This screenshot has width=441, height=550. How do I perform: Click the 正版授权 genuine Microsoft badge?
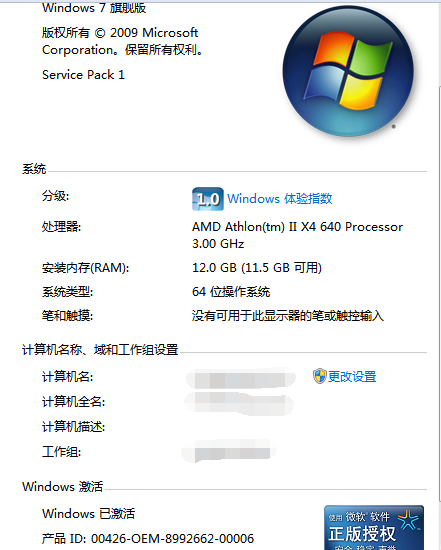(x=374, y=527)
